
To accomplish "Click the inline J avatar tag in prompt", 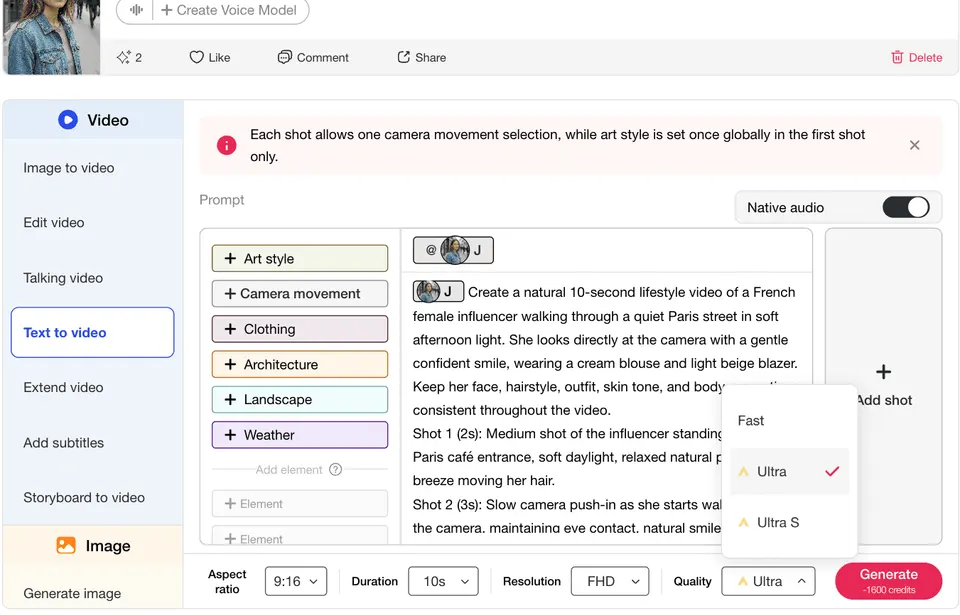I will (438, 292).
